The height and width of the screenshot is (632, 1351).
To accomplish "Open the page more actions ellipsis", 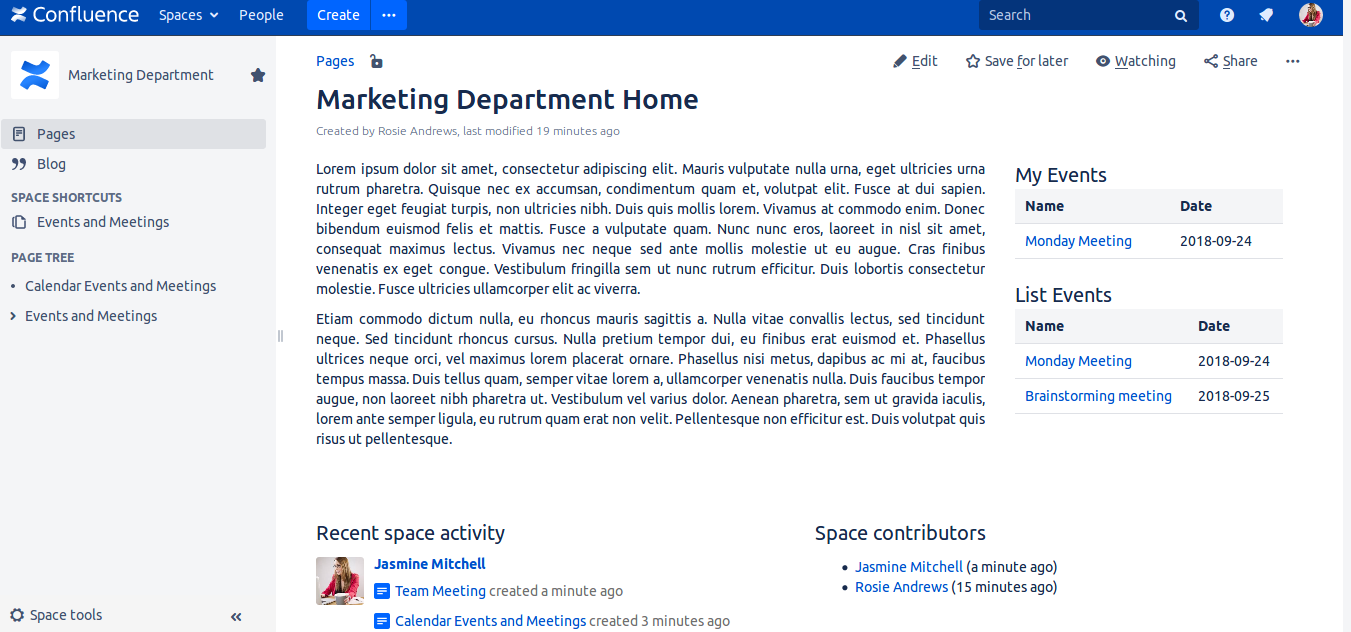I will (1293, 61).
